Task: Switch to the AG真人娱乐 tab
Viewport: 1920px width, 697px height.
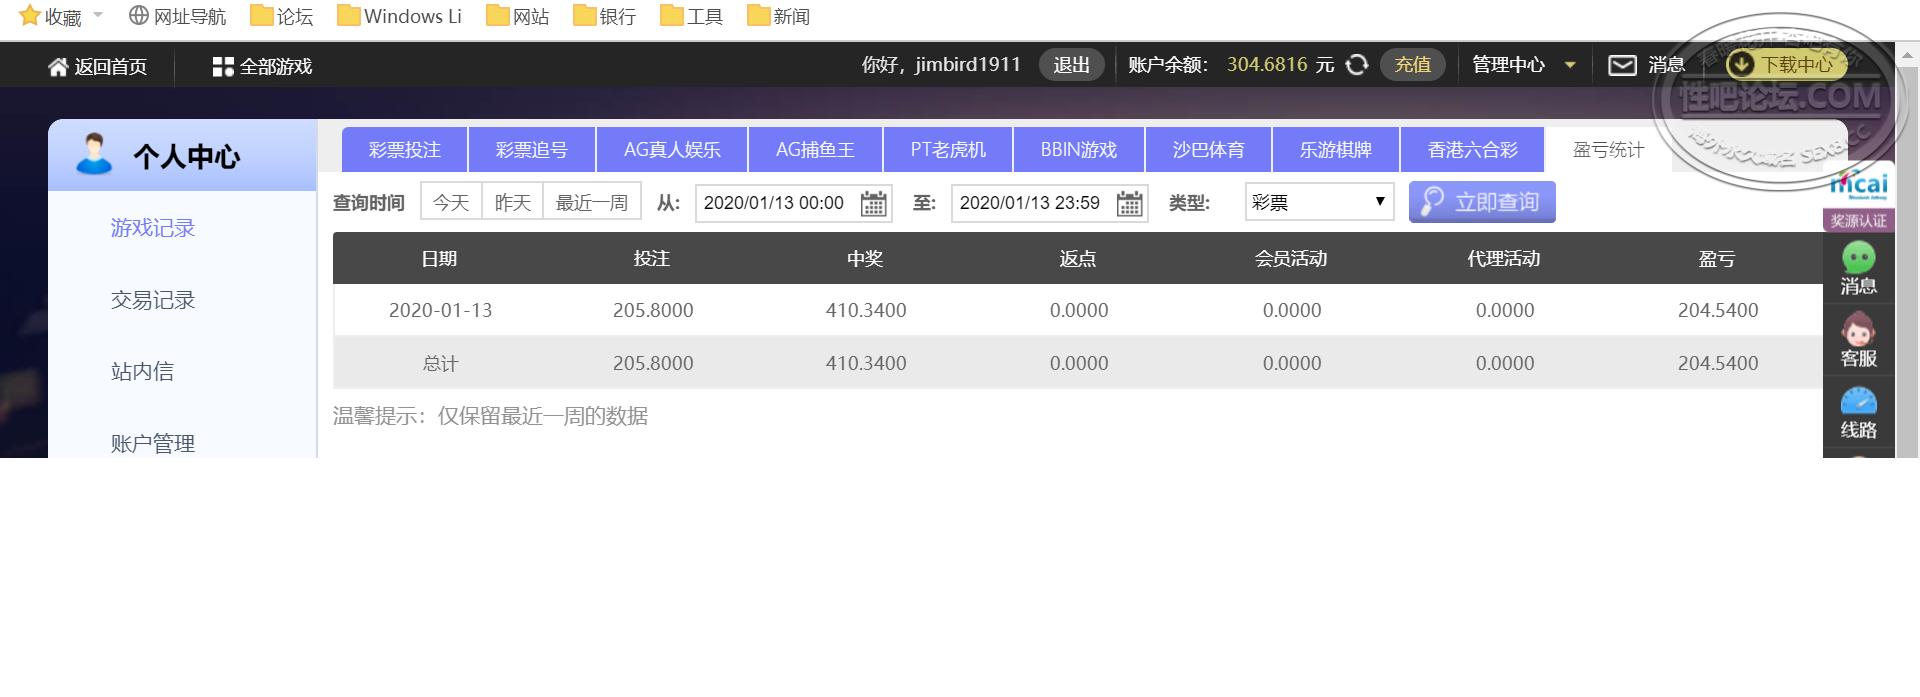Action: click(672, 150)
